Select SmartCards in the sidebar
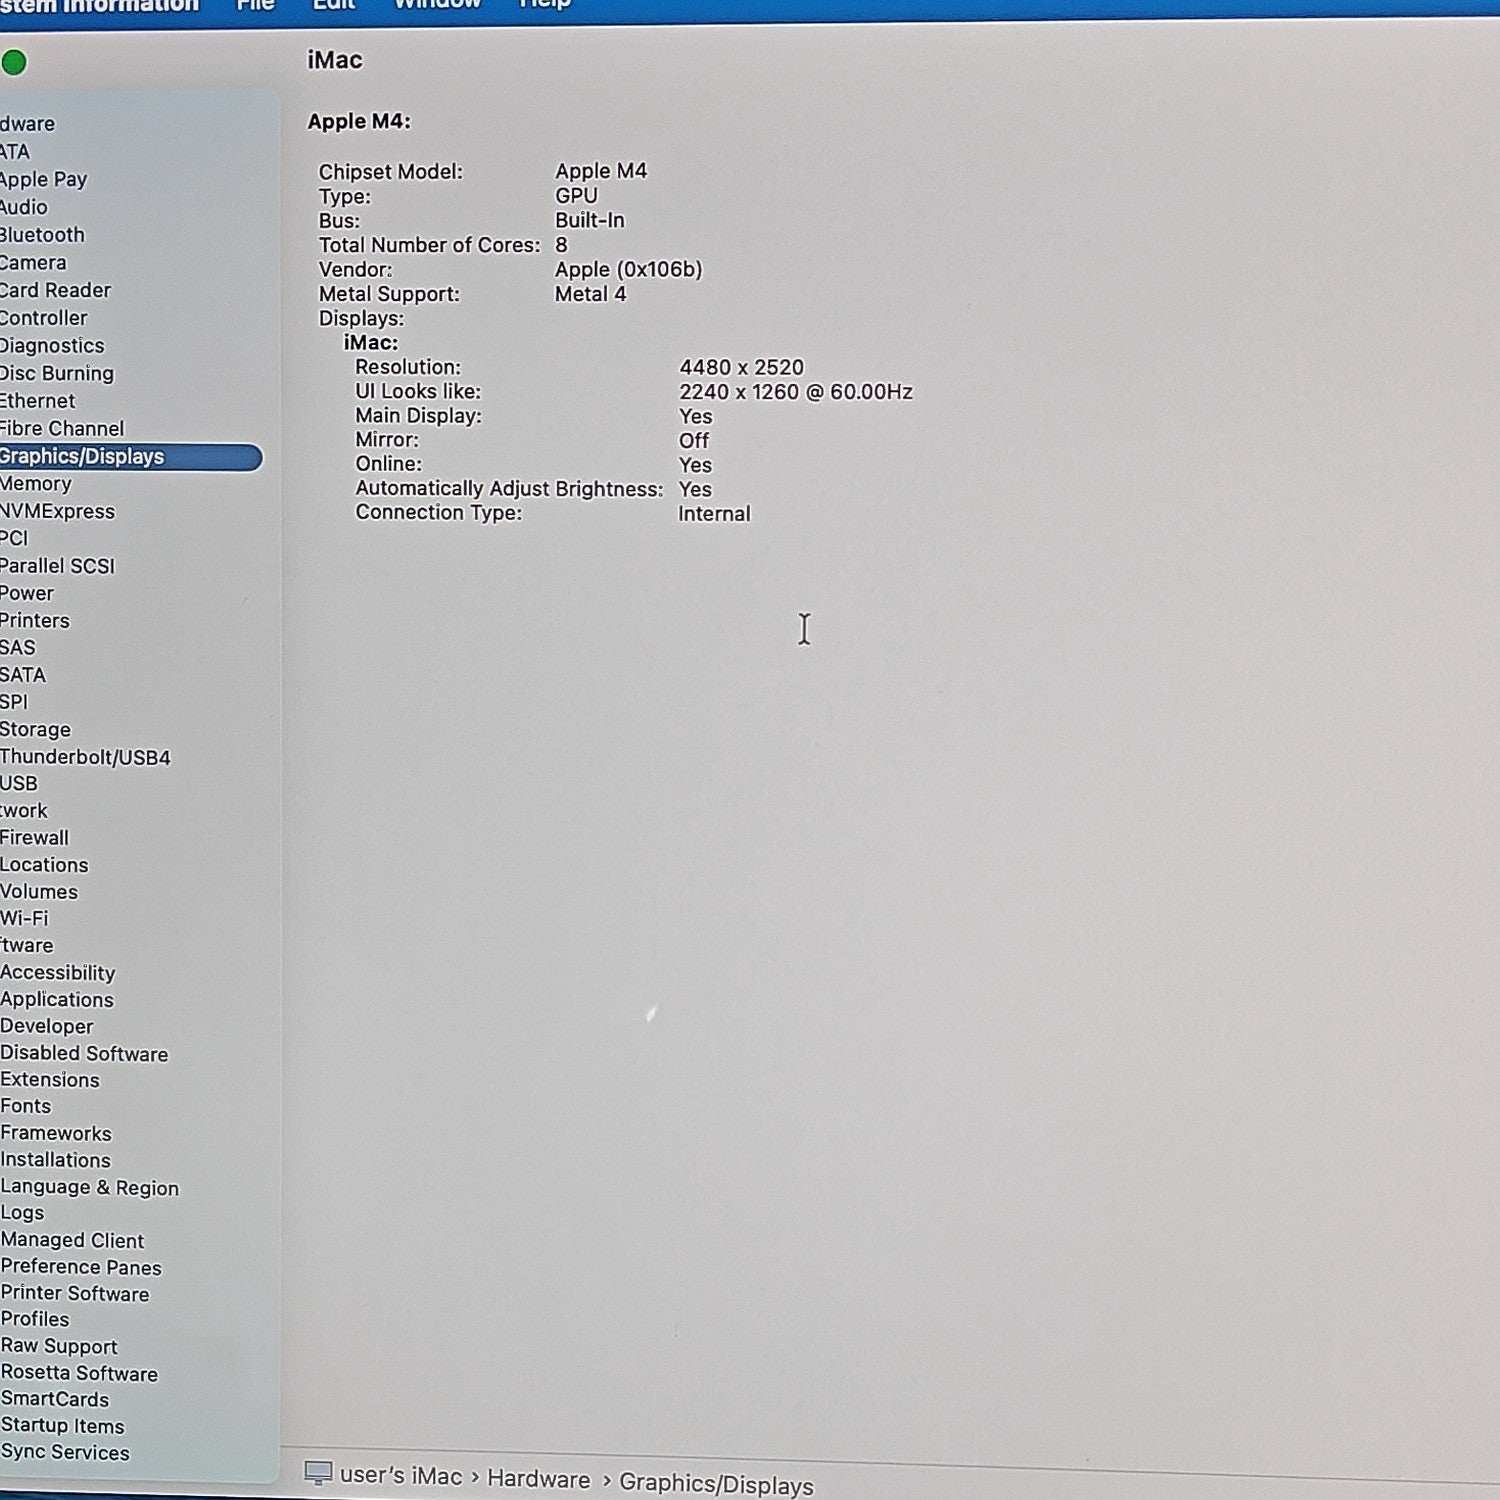This screenshot has width=1500, height=1500. point(55,1399)
